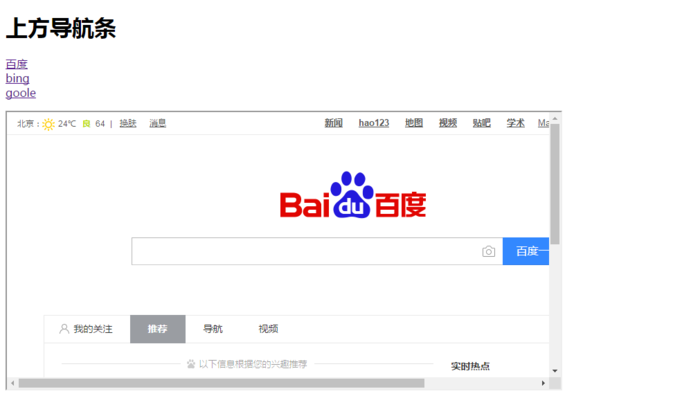Click the 上方导航条 heading
The height and width of the screenshot is (407, 700).
pyautogui.click(x=61, y=29)
